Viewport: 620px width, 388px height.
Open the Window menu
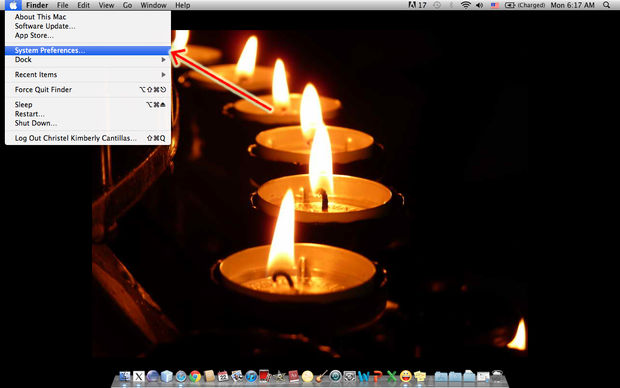(x=153, y=5)
